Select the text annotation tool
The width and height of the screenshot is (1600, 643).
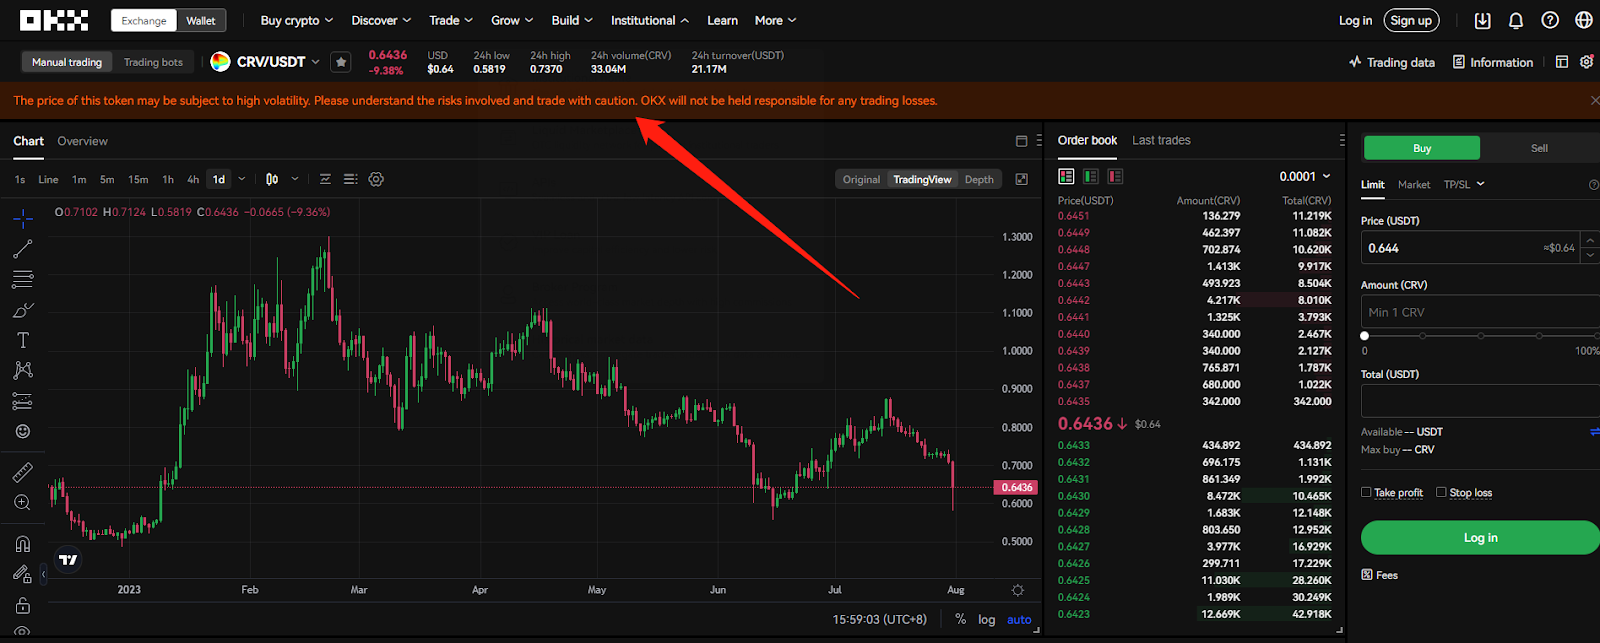tap(23, 340)
